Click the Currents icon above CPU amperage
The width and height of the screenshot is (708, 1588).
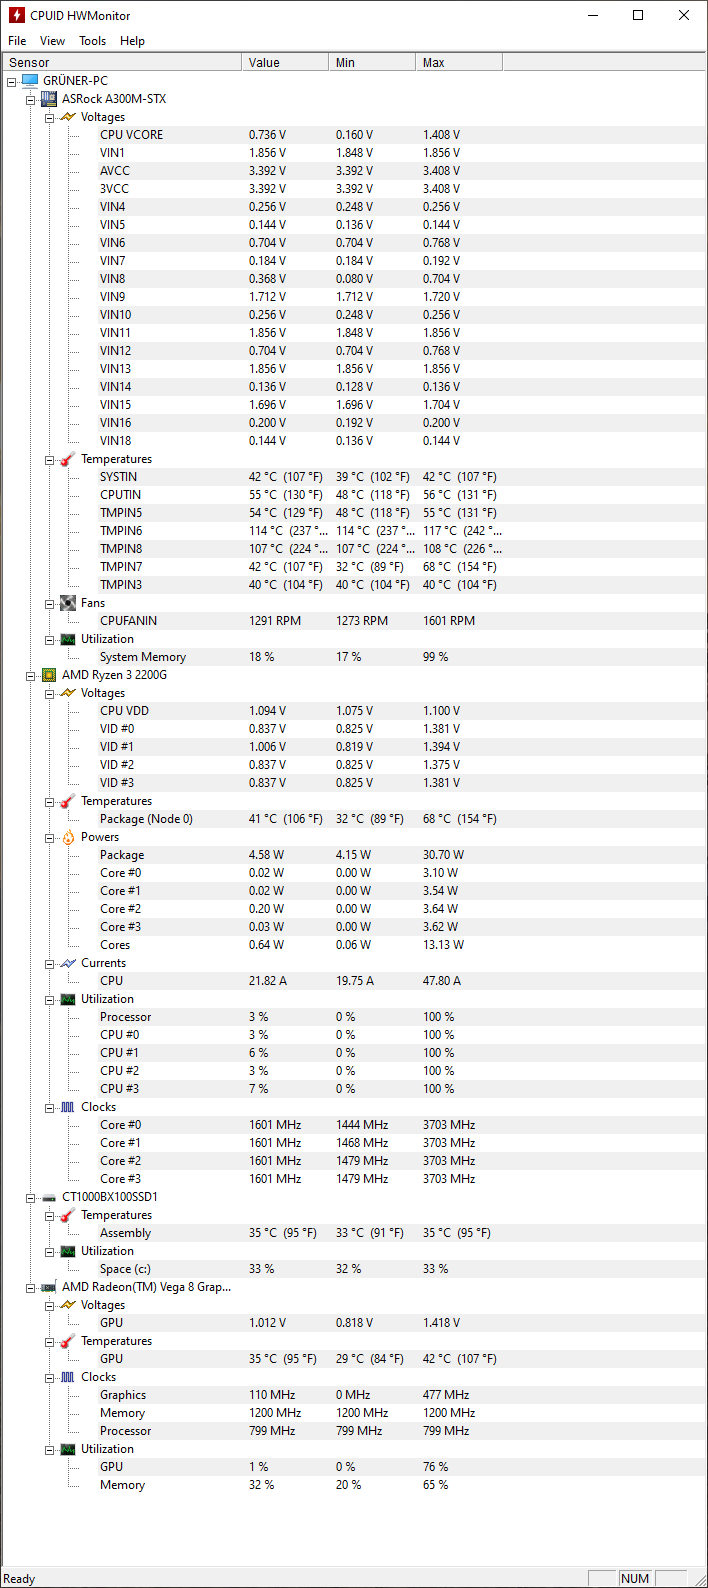point(67,962)
